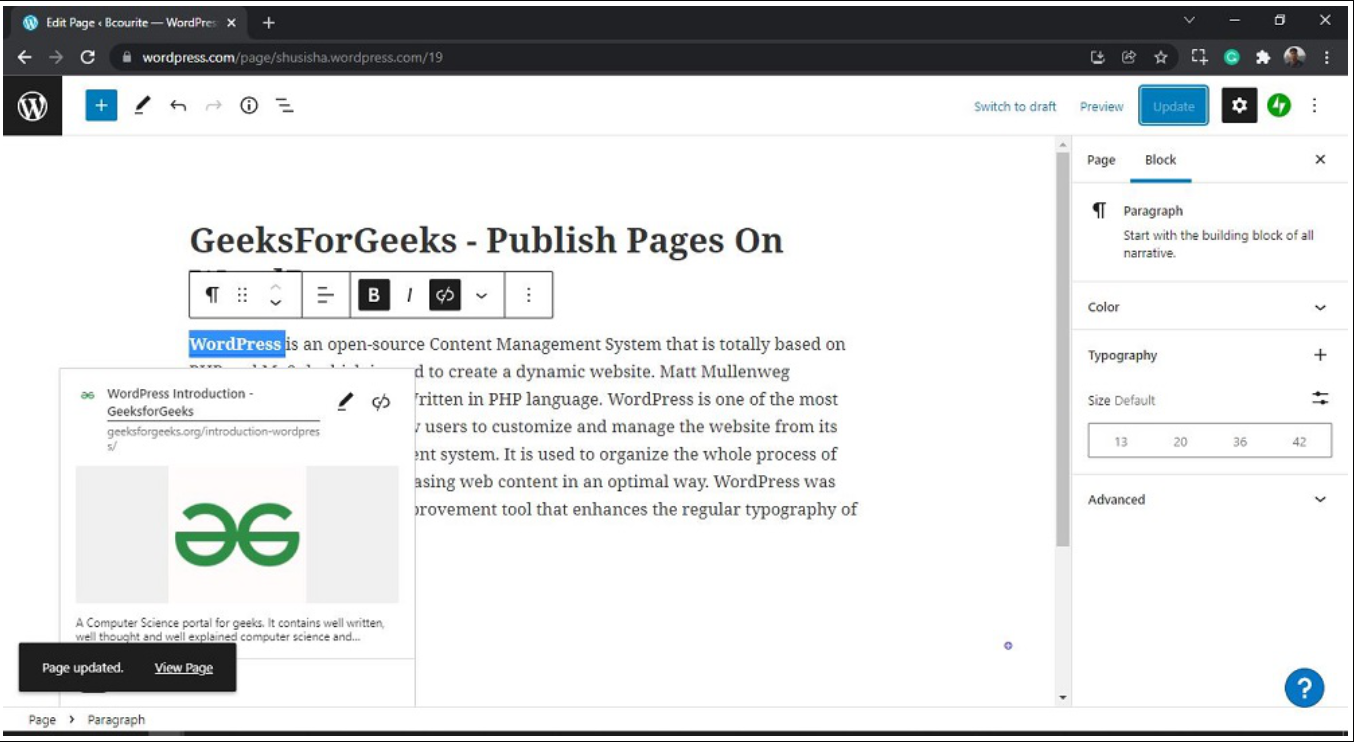
Task: Select the Tools pencil icon in top toolbar
Action: 141,105
